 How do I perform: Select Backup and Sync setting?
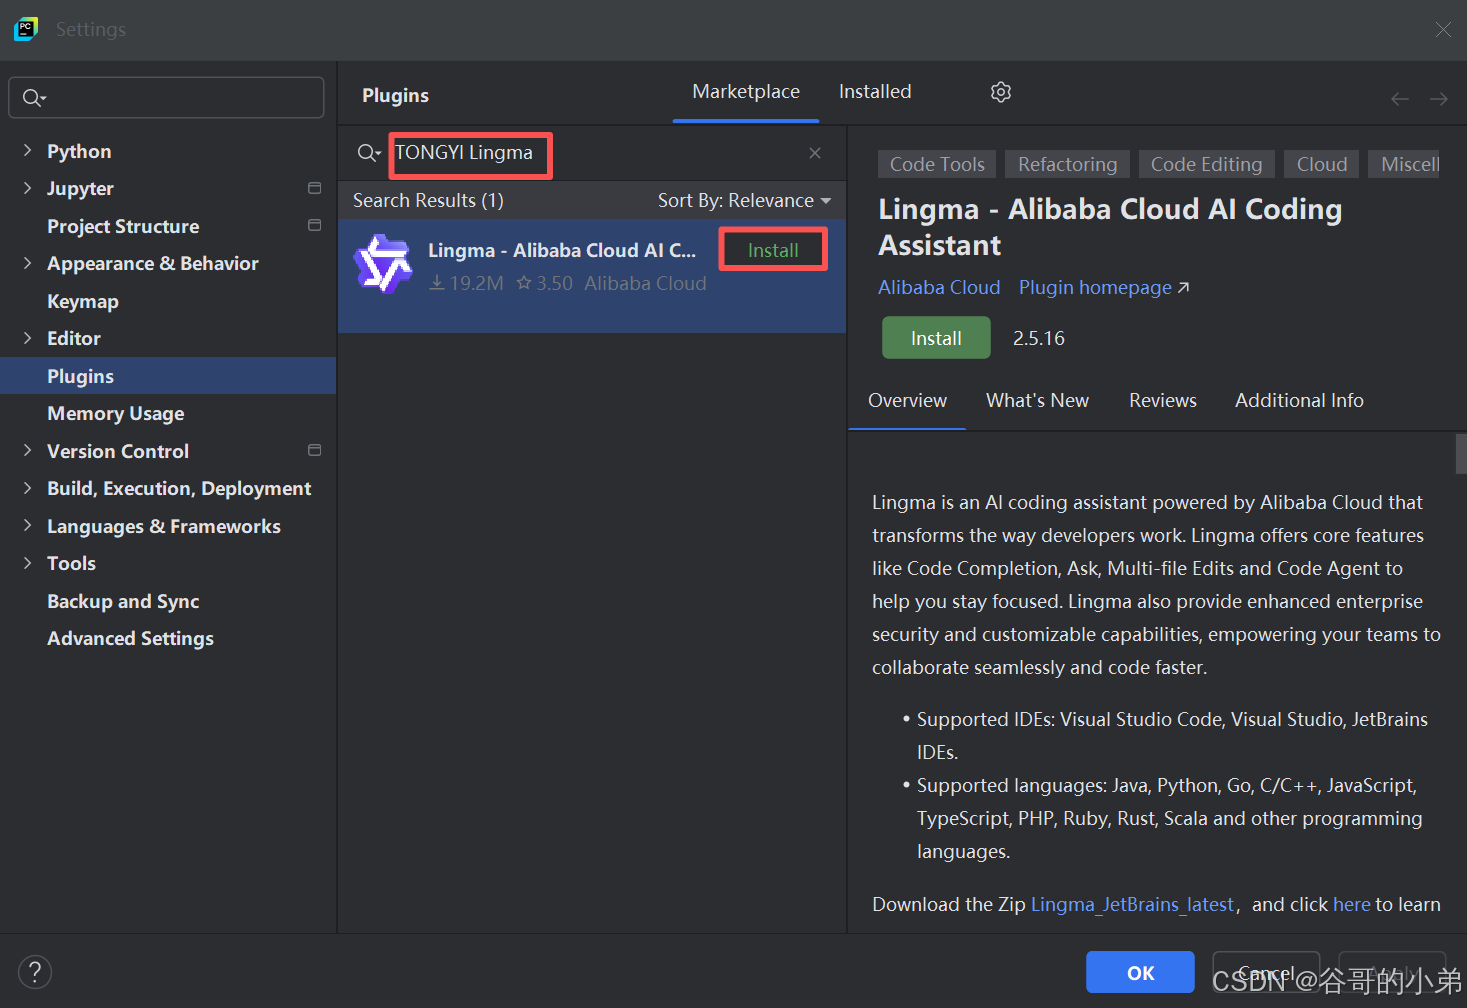point(168,601)
